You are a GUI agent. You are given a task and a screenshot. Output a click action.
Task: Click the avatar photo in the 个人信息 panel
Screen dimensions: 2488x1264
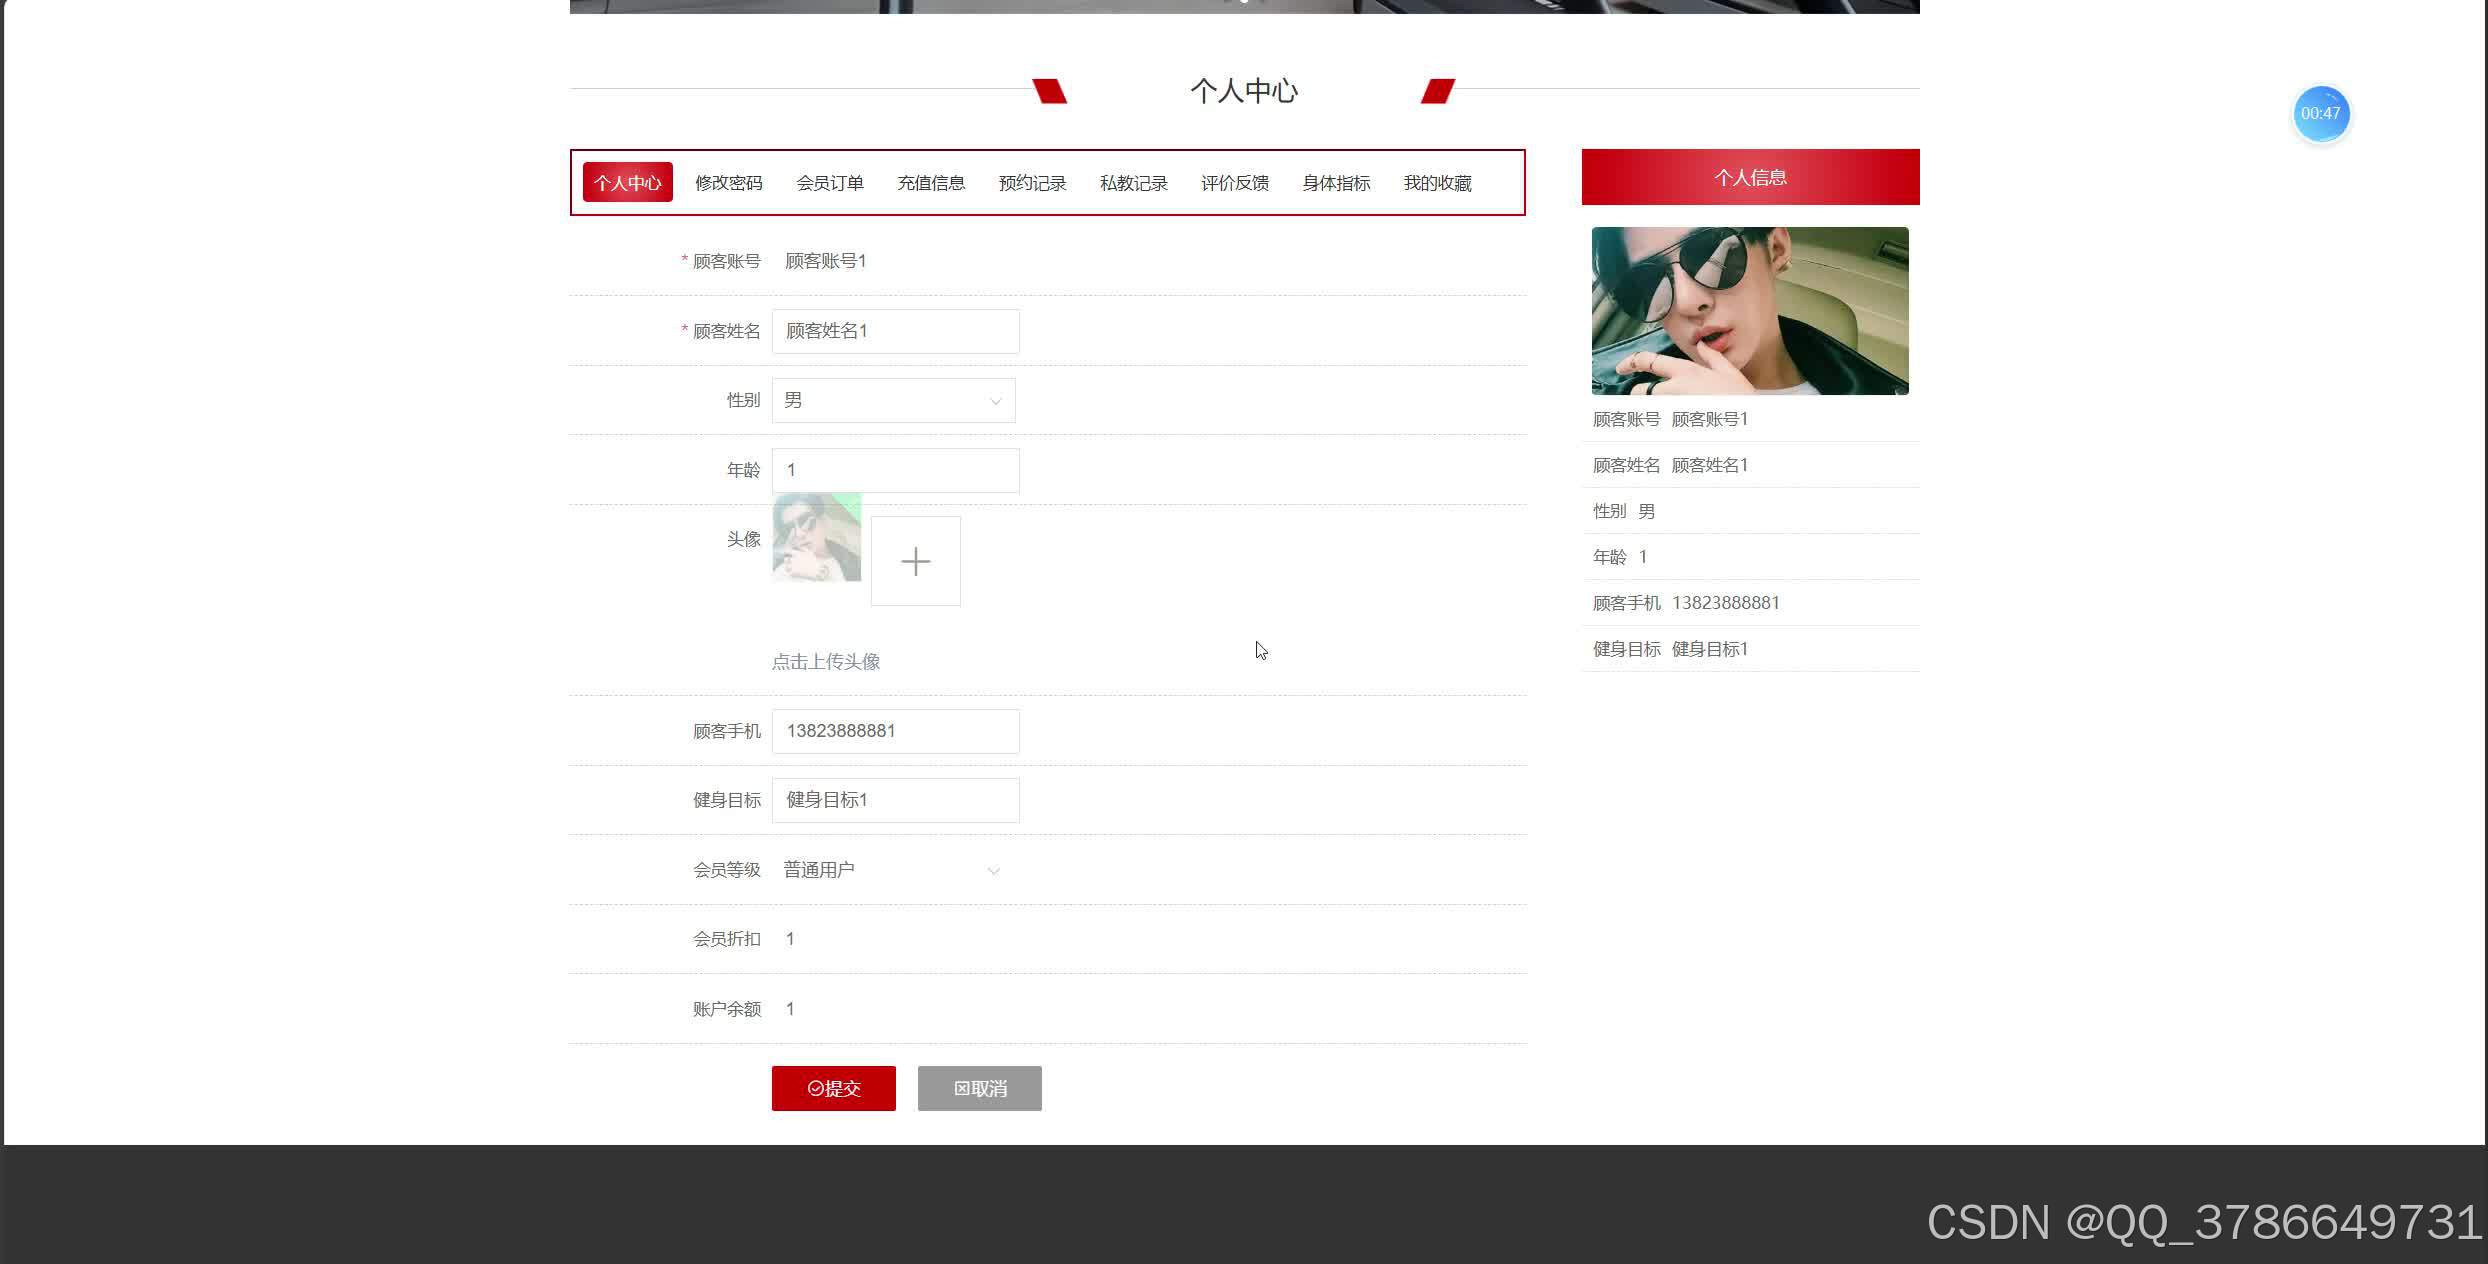coord(1750,311)
